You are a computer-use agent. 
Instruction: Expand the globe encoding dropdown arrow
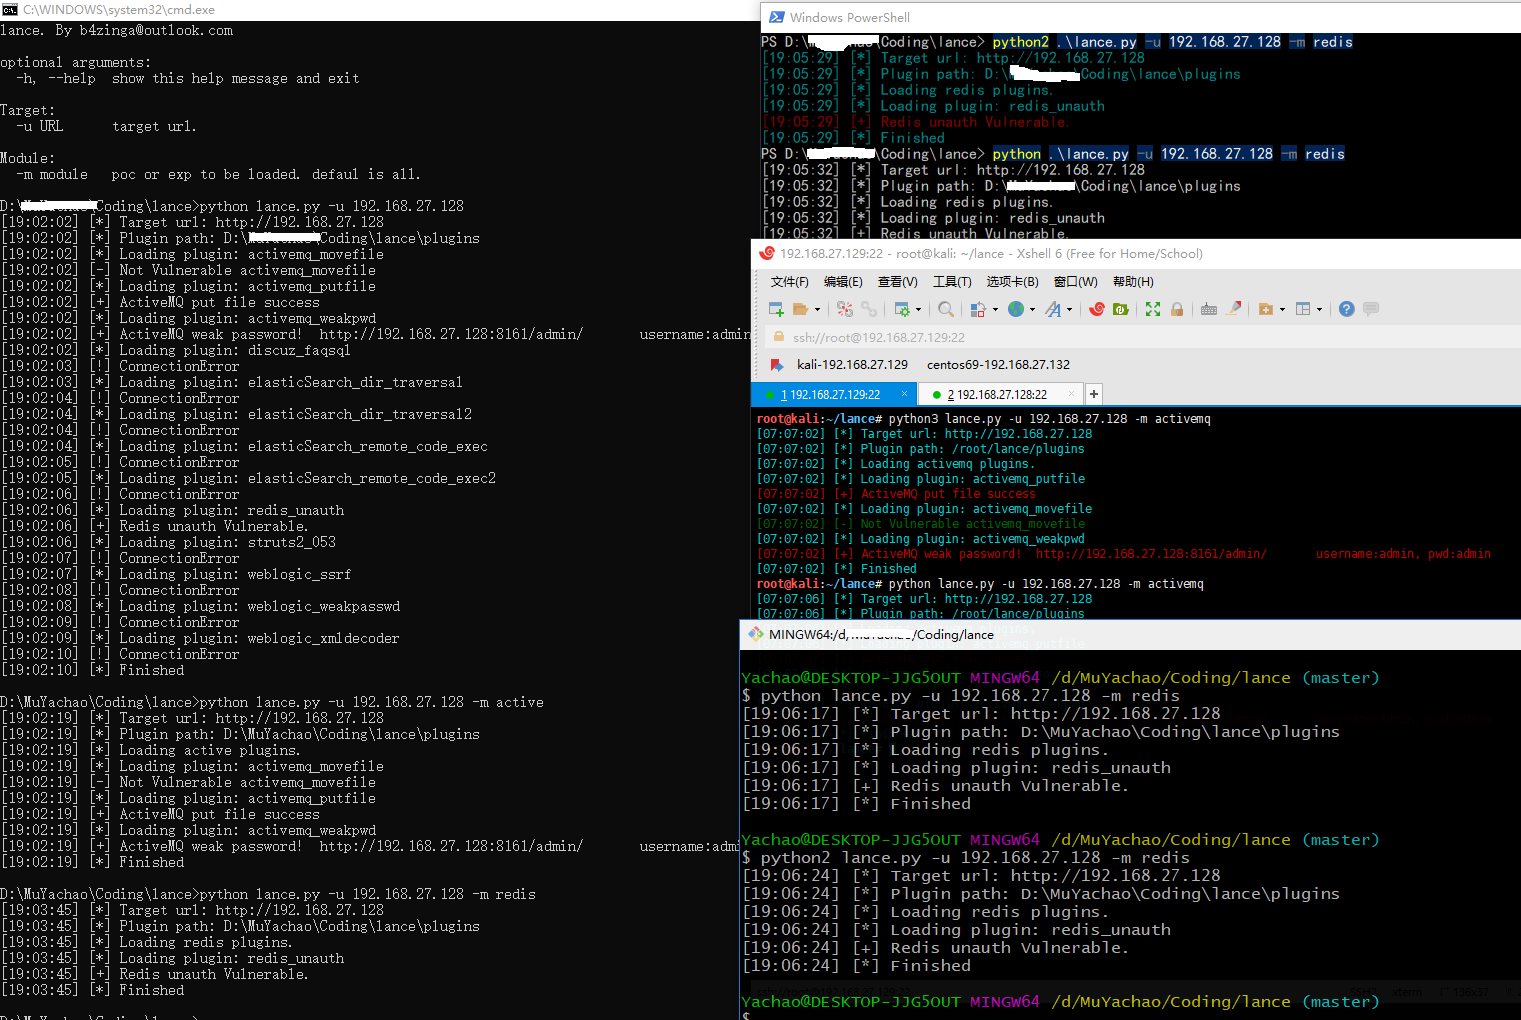(x=1032, y=309)
